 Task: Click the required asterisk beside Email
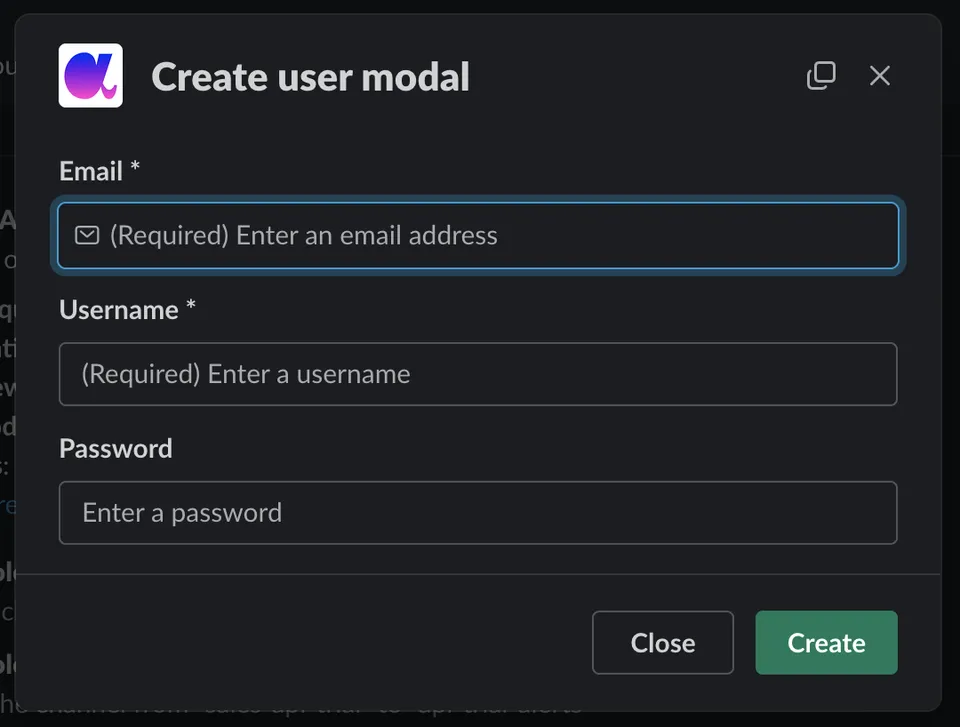pos(135,167)
